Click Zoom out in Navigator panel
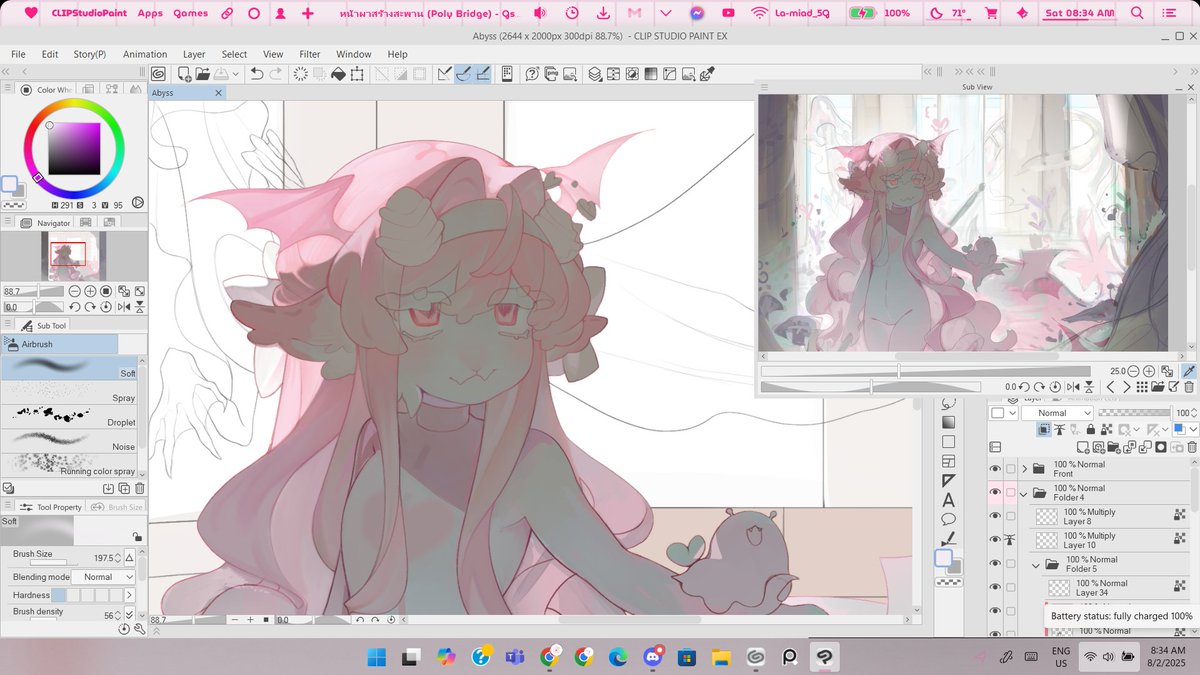 (x=74, y=291)
